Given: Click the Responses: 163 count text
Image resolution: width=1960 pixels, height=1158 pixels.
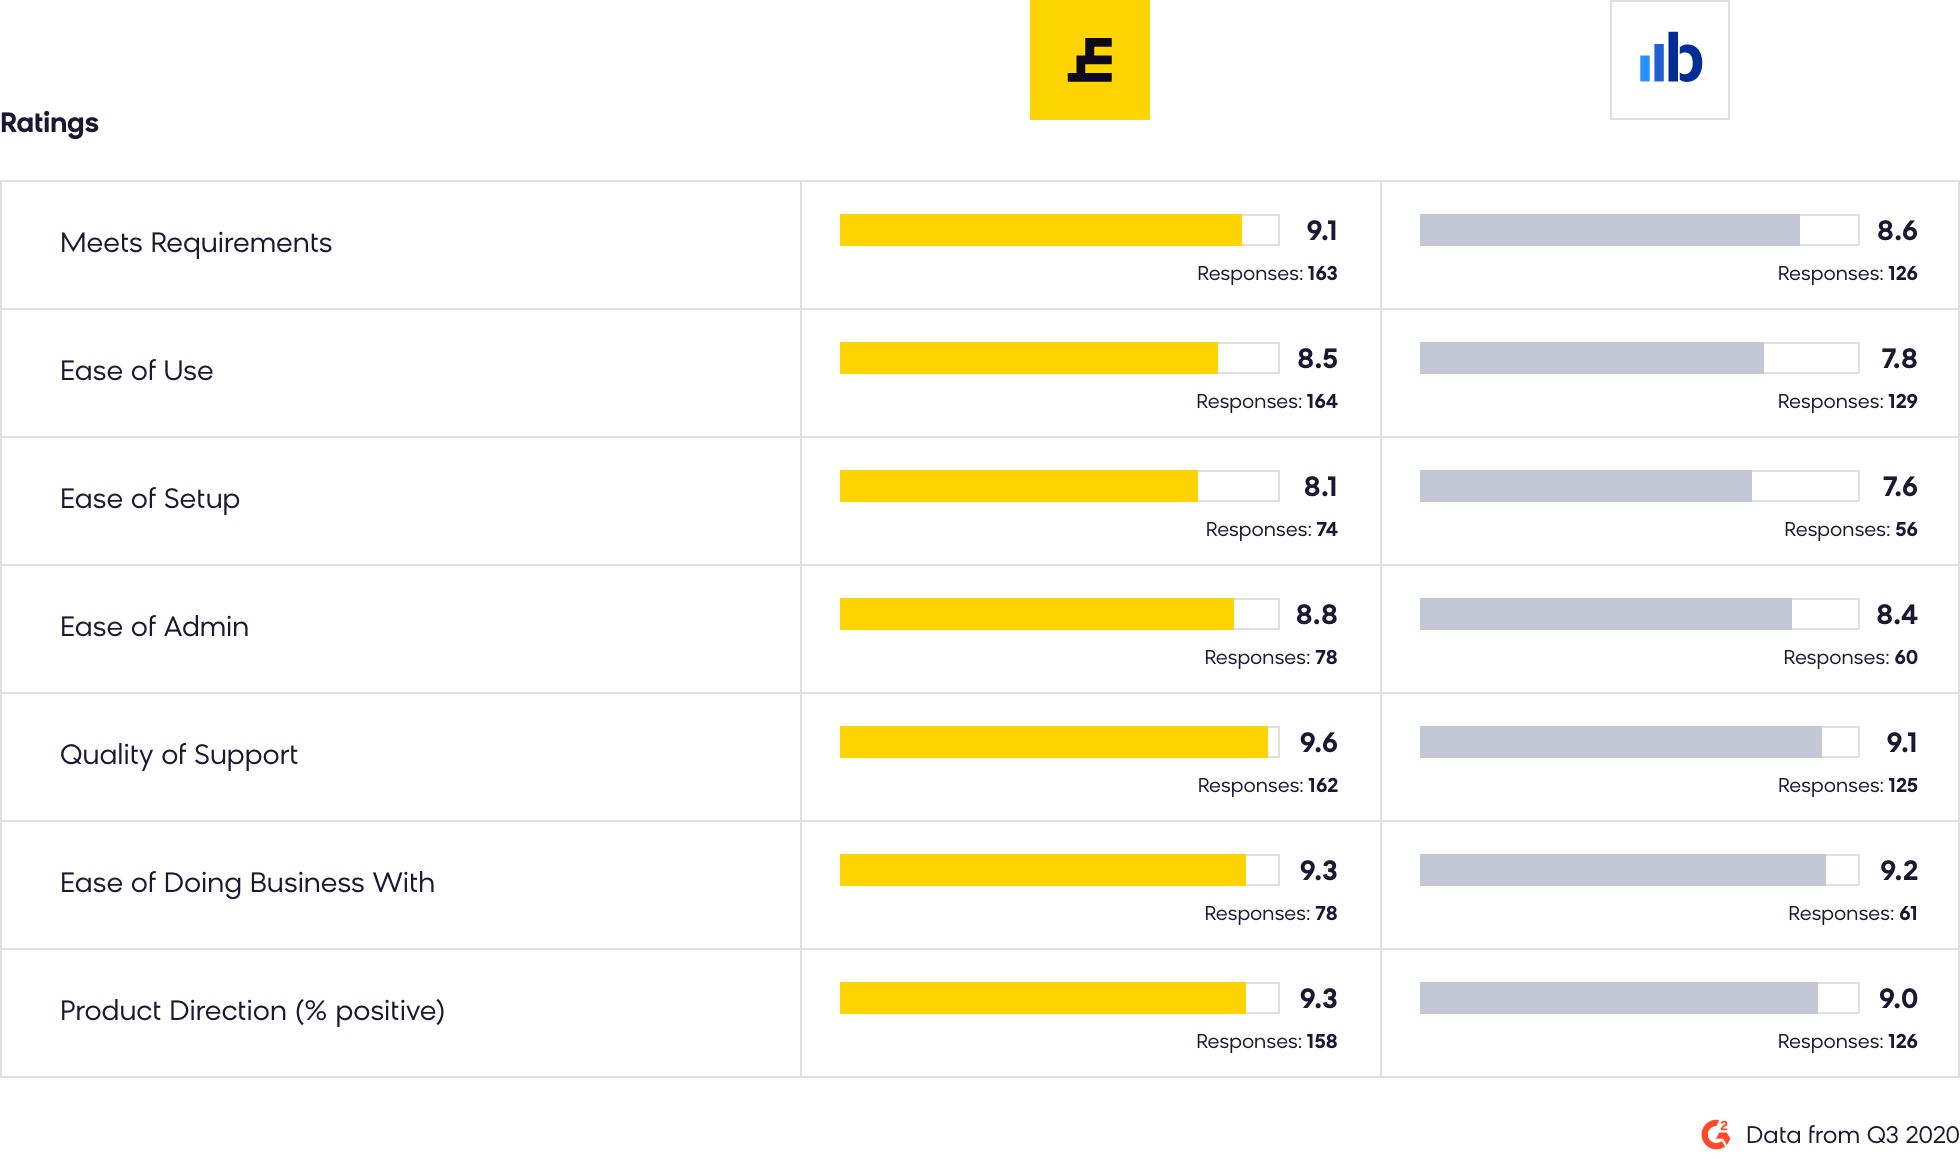Looking at the screenshot, I should click(x=1266, y=274).
